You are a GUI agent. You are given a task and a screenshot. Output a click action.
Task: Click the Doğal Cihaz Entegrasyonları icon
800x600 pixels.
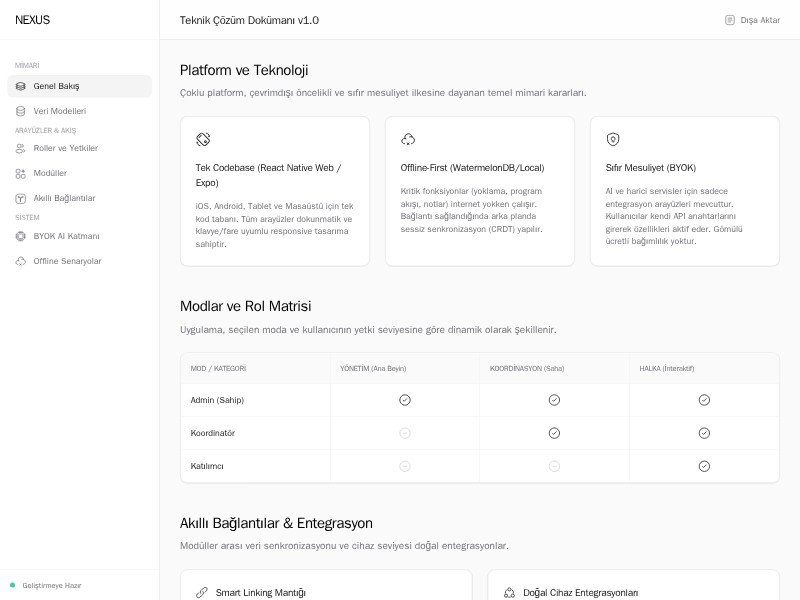509,592
